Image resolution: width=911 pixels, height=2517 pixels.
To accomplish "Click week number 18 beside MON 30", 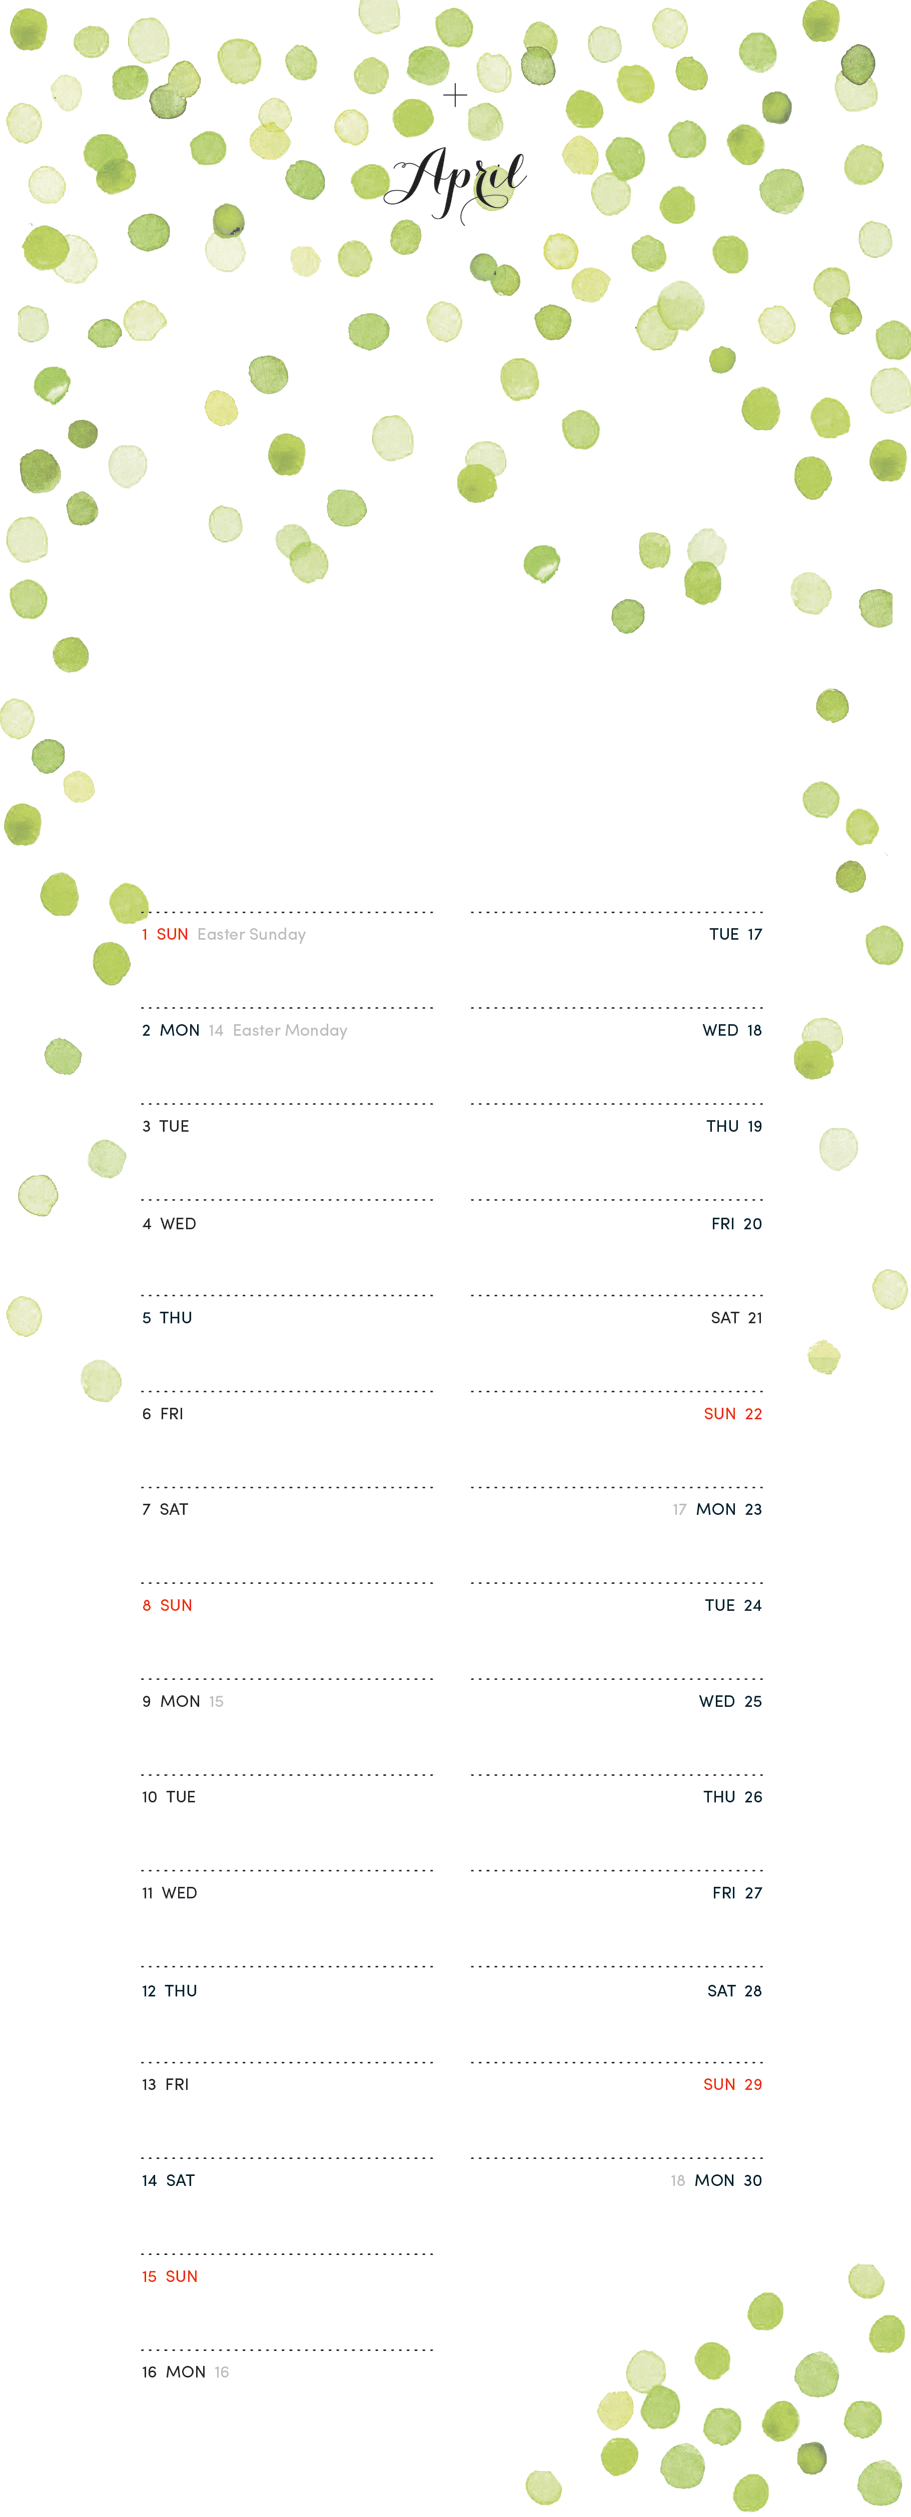I will click(x=678, y=2181).
